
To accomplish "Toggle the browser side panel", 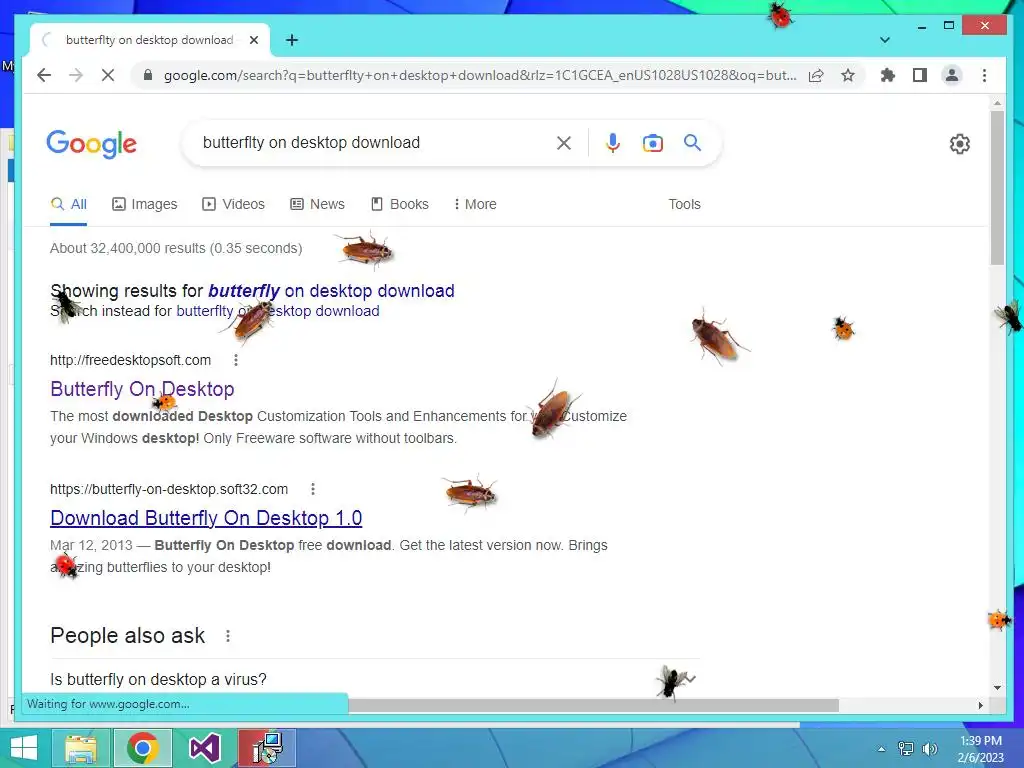I will point(920,75).
